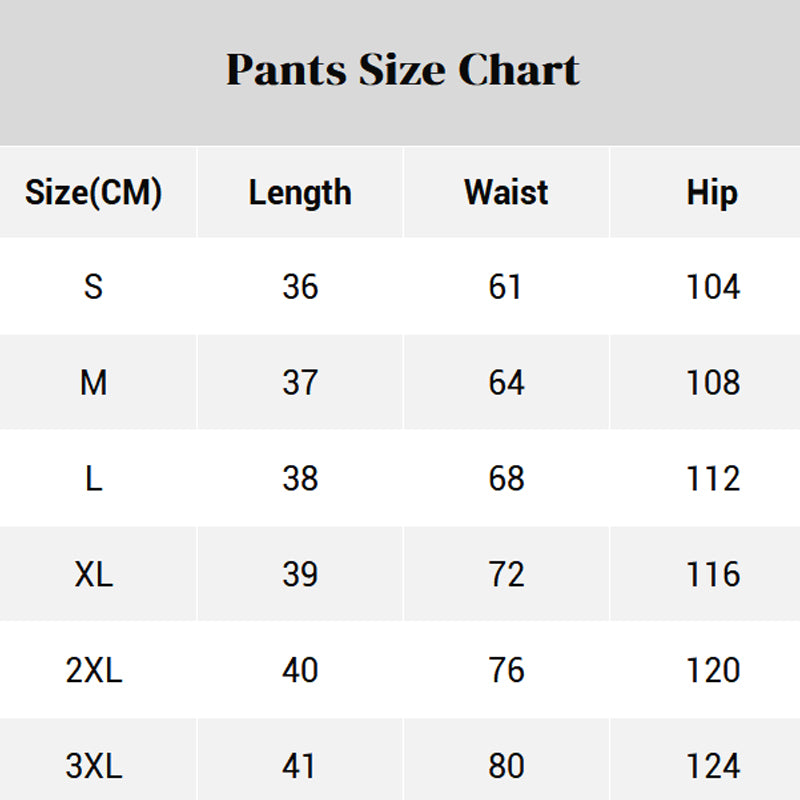Select waist value 76 for size 2XL

coord(506,671)
